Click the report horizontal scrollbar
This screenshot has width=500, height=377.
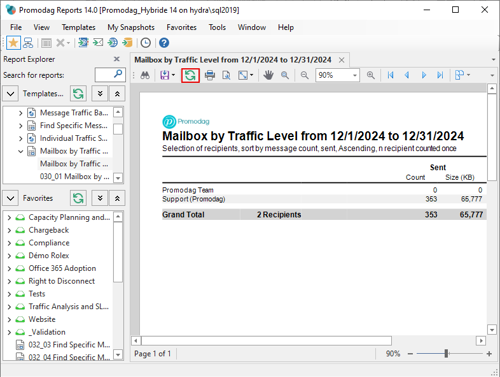point(267,341)
